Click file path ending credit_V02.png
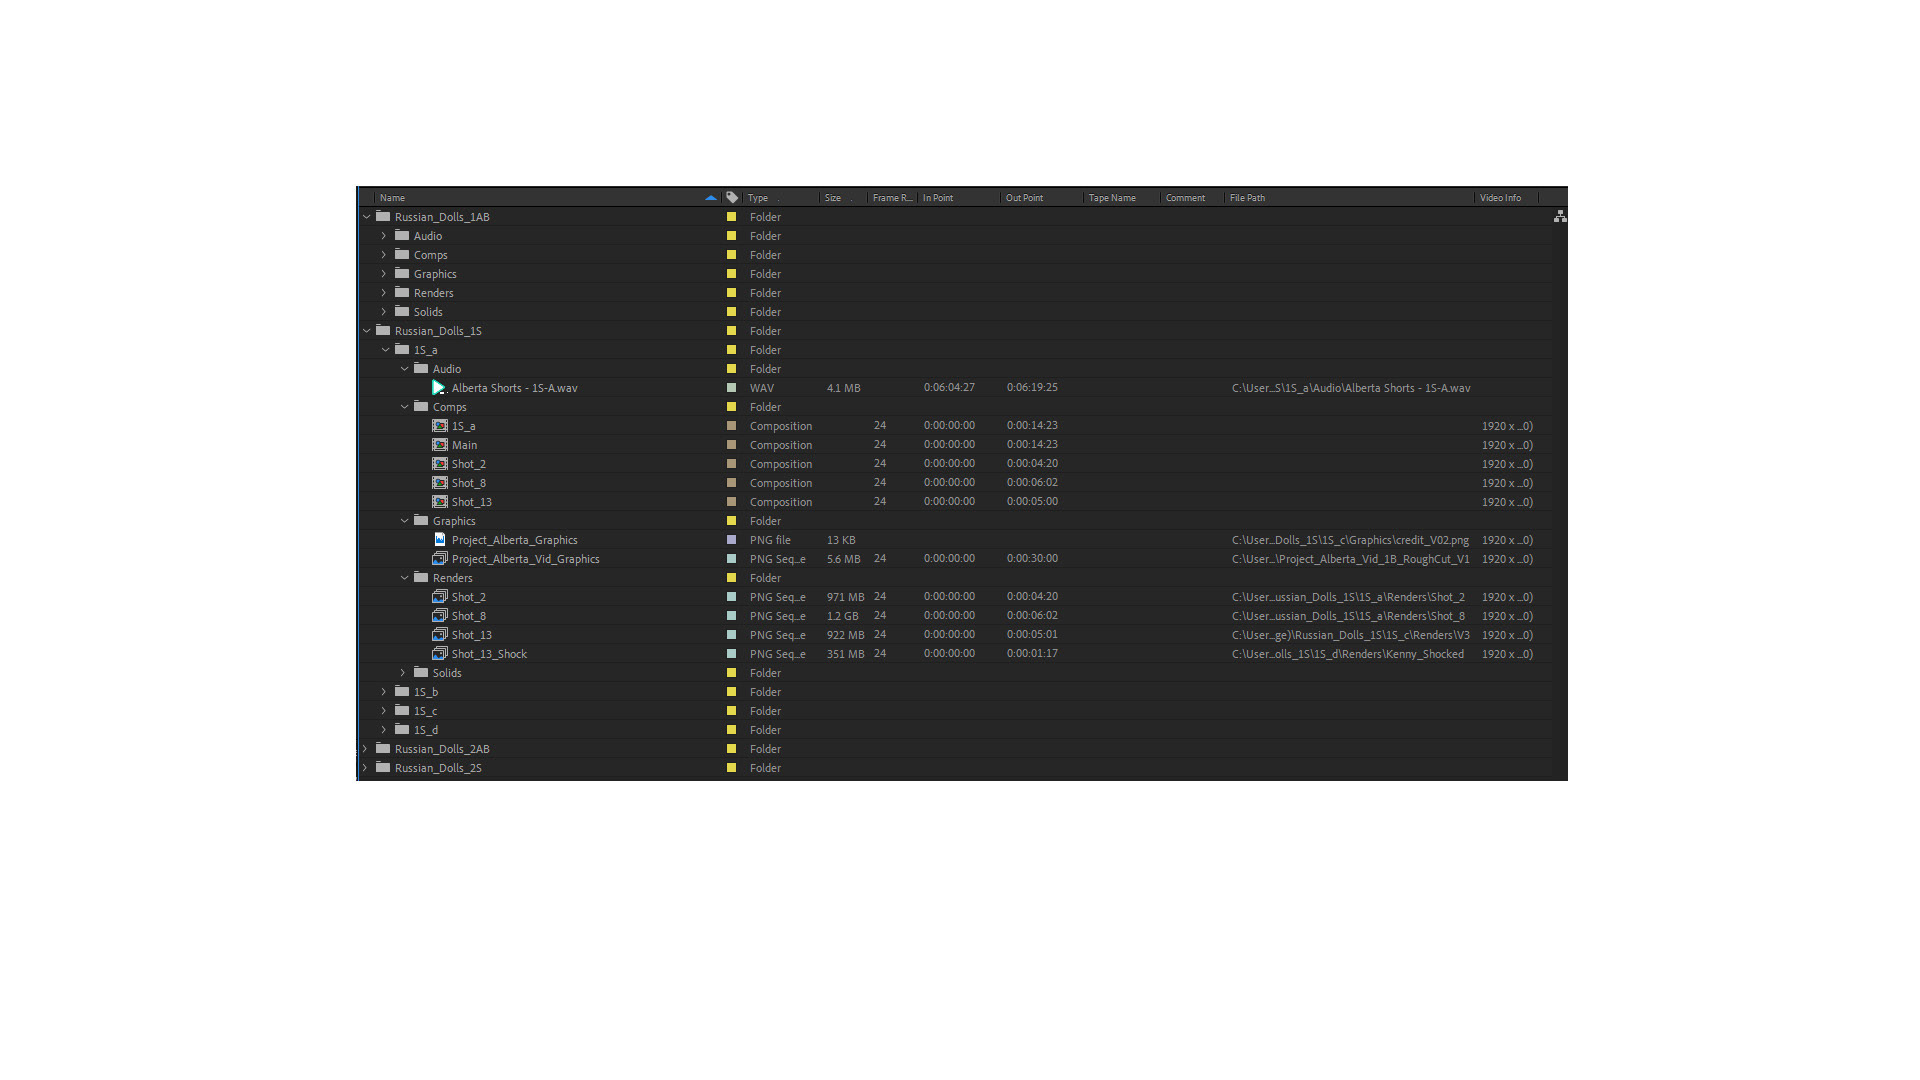 1350,540
